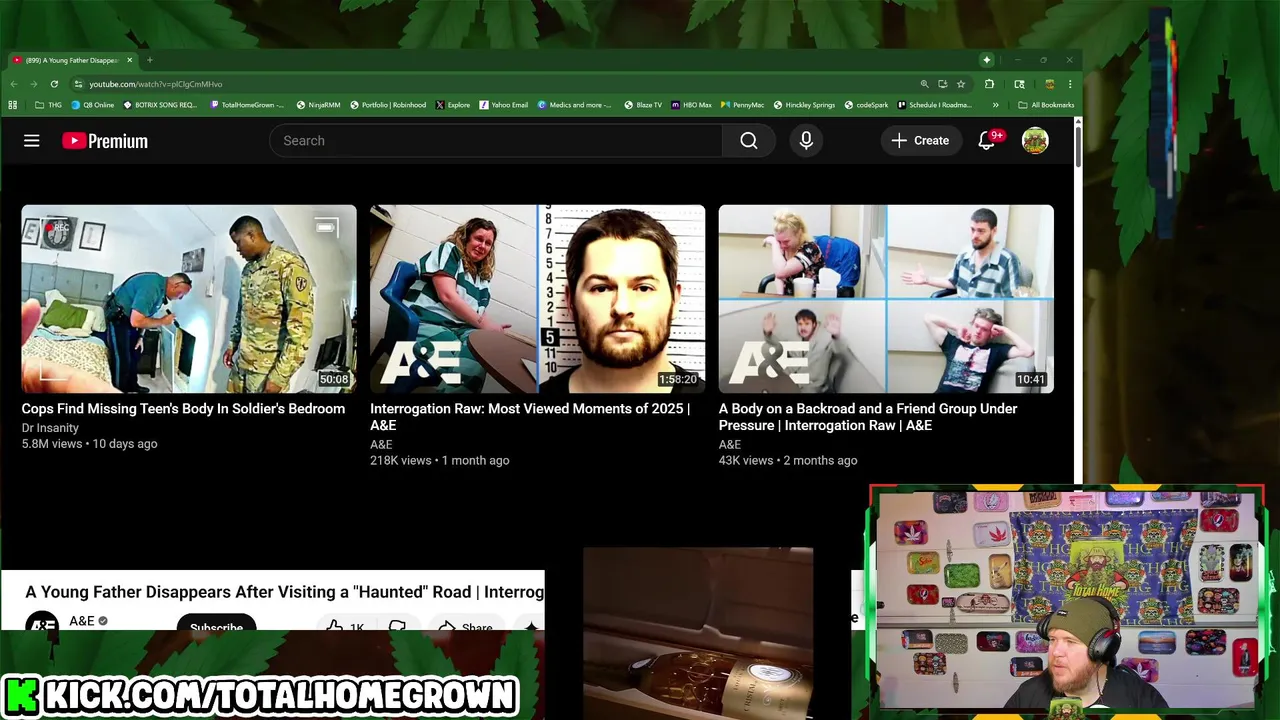Image resolution: width=1280 pixels, height=720 pixels.
Task: Open Schedule I Roadmap bookmark
Action: pyautogui.click(x=935, y=105)
